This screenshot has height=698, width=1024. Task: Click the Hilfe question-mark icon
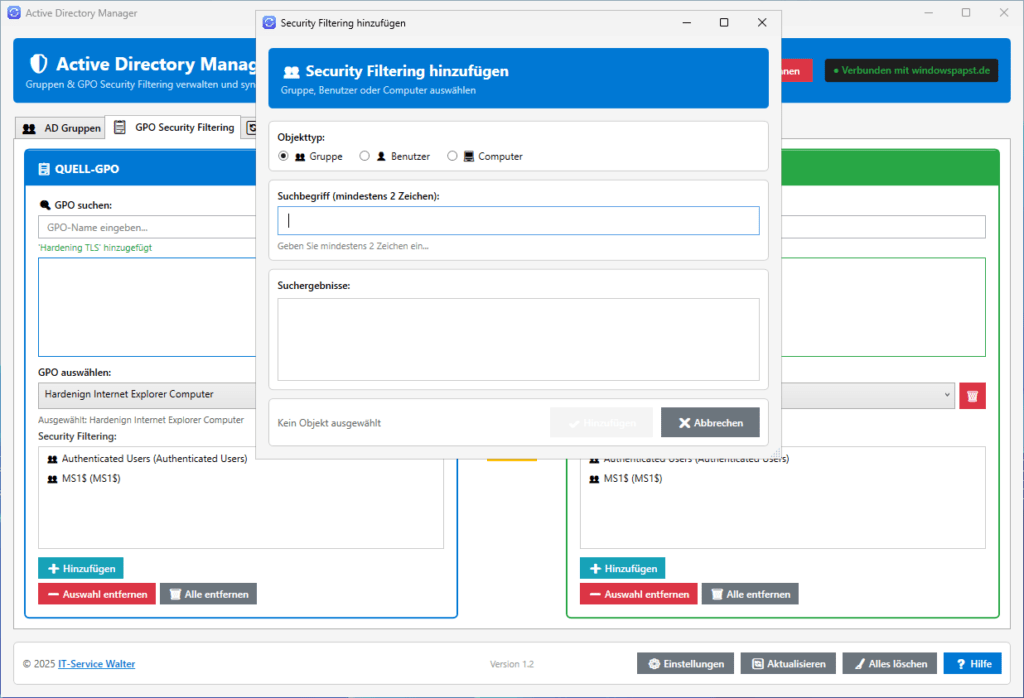pos(961,663)
